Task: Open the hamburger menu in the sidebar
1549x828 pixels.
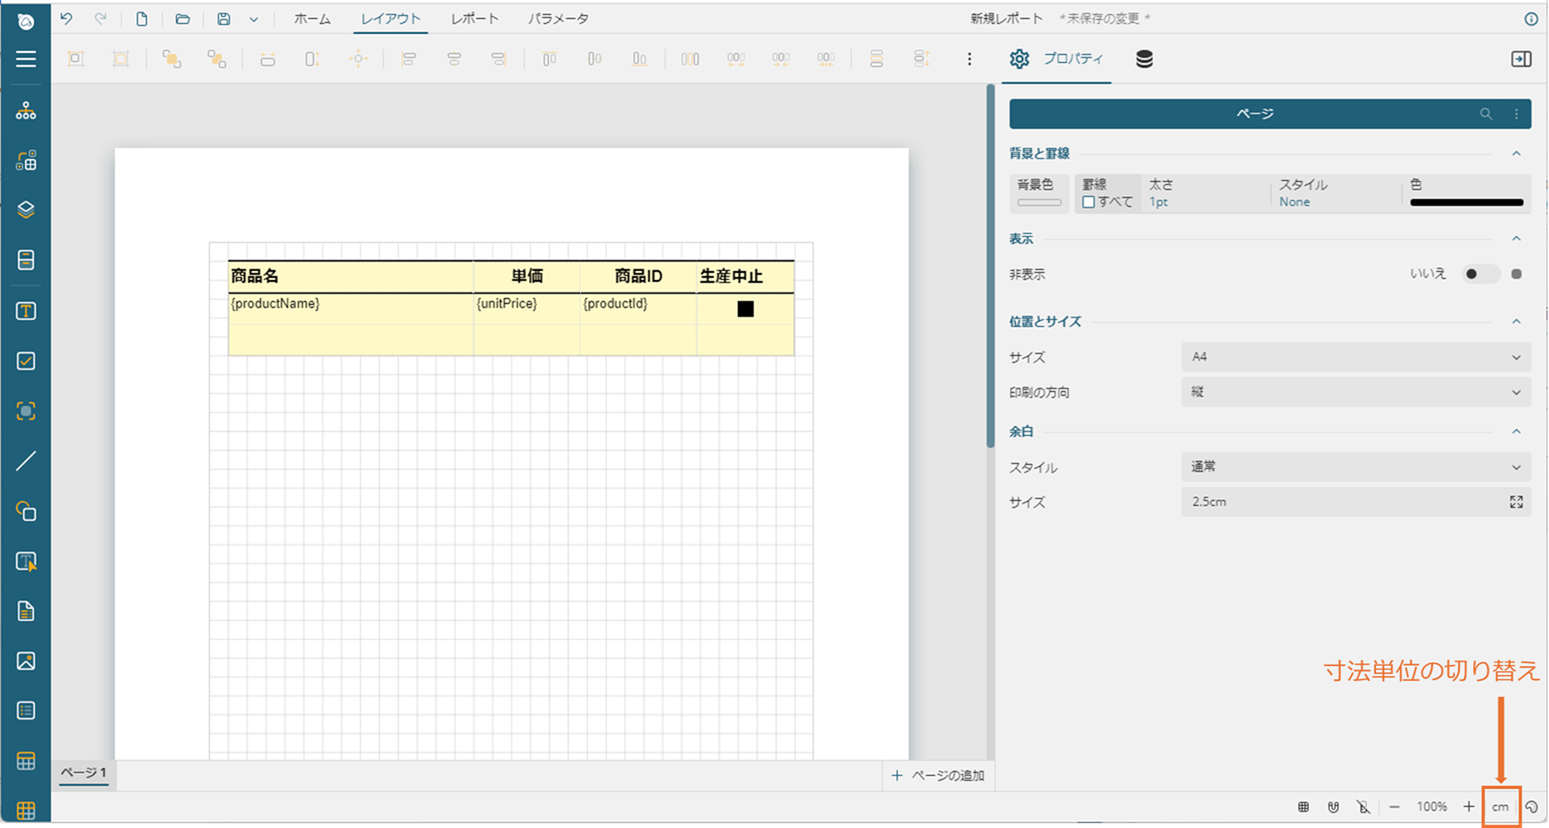Action: (x=26, y=59)
